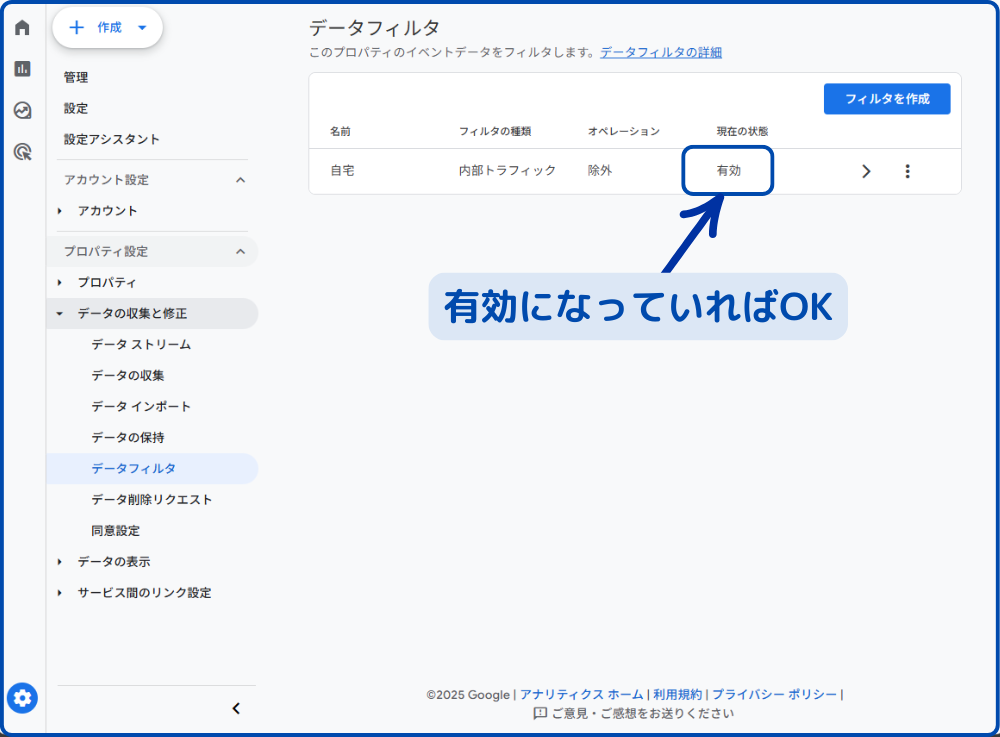1000x737 pixels.
Task: Select データの保持 in the sidebar
Action: point(127,438)
